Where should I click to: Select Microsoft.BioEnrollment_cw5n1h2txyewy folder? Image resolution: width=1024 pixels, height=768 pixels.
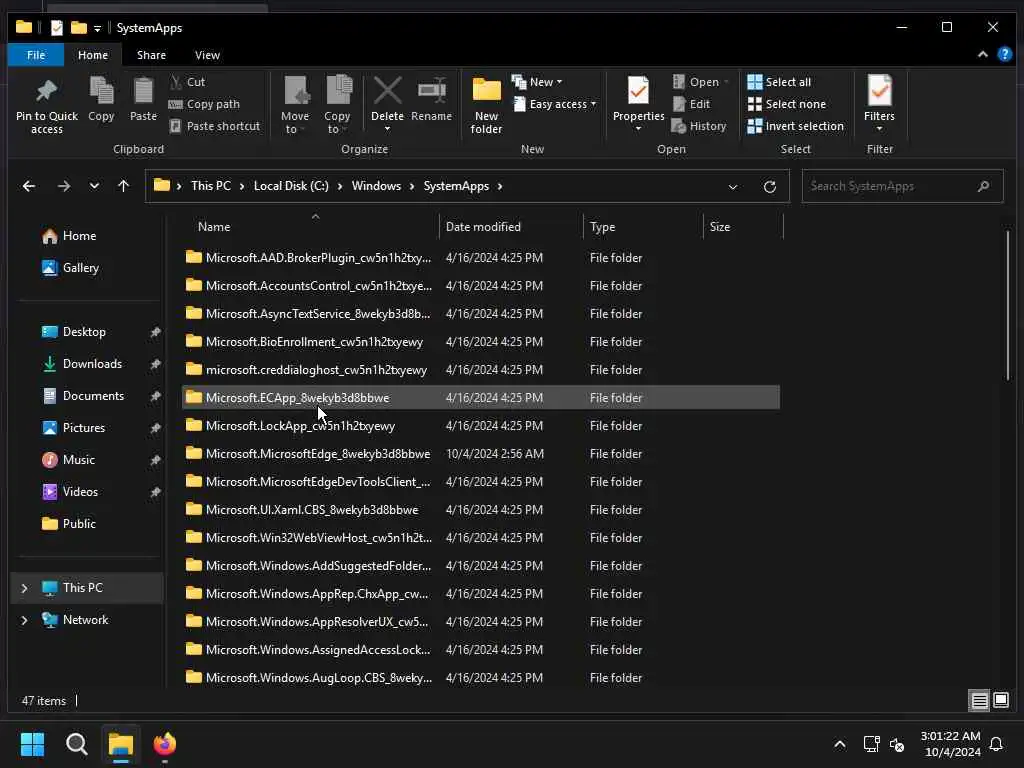point(481,342)
